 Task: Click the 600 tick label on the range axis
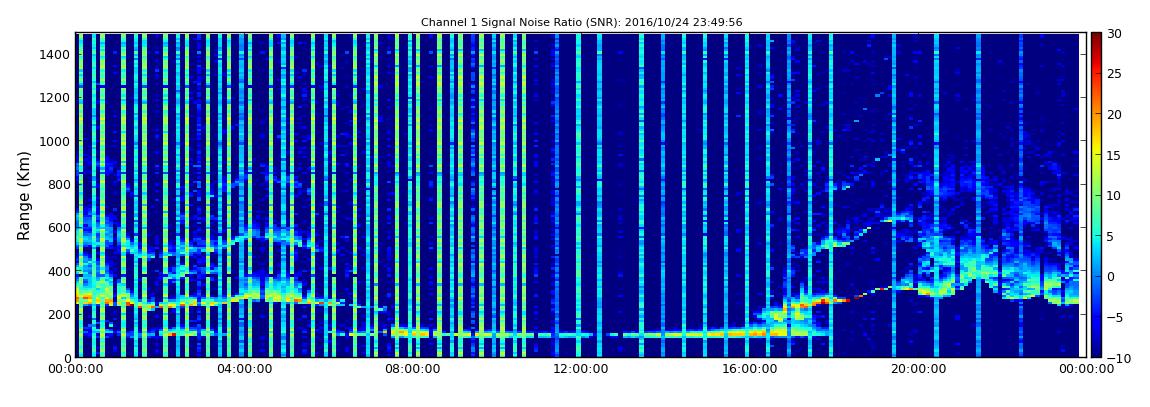(59, 227)
